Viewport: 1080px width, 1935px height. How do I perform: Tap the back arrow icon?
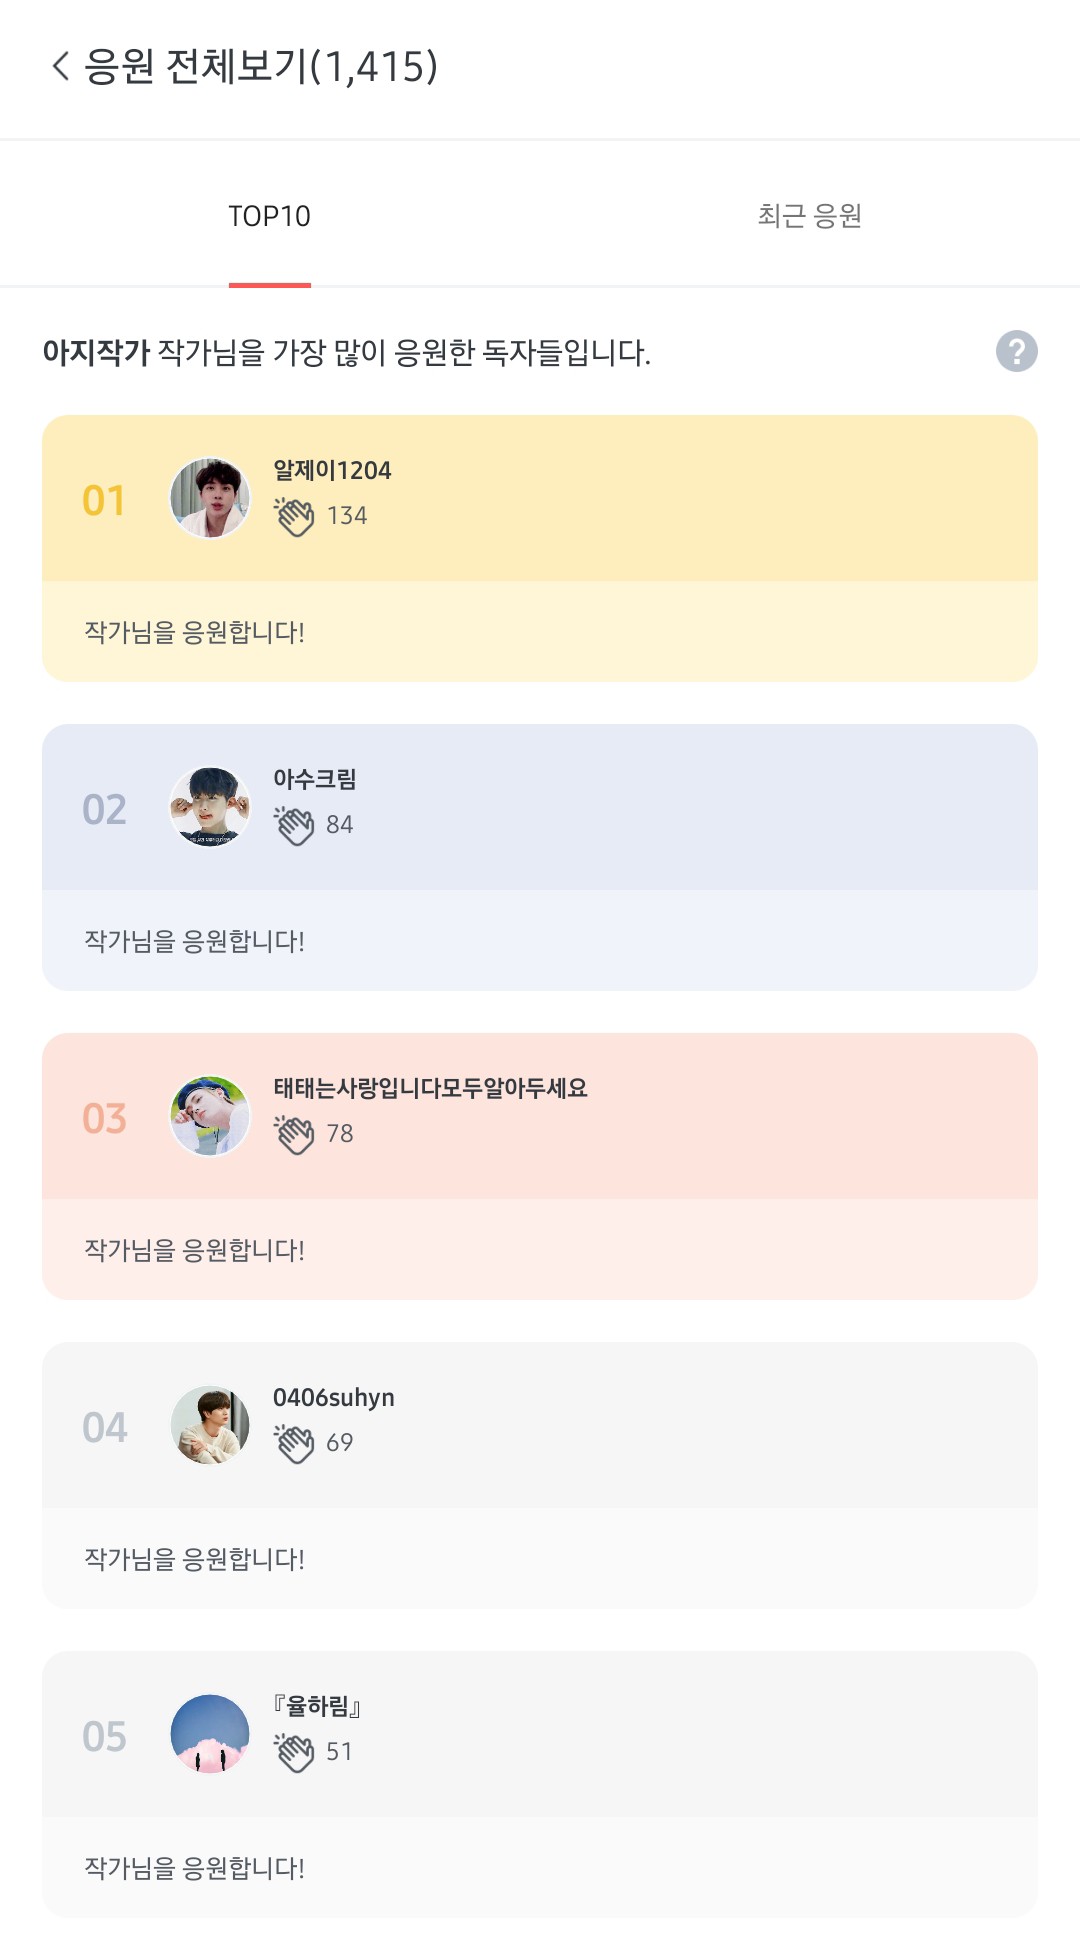[61, 67]
